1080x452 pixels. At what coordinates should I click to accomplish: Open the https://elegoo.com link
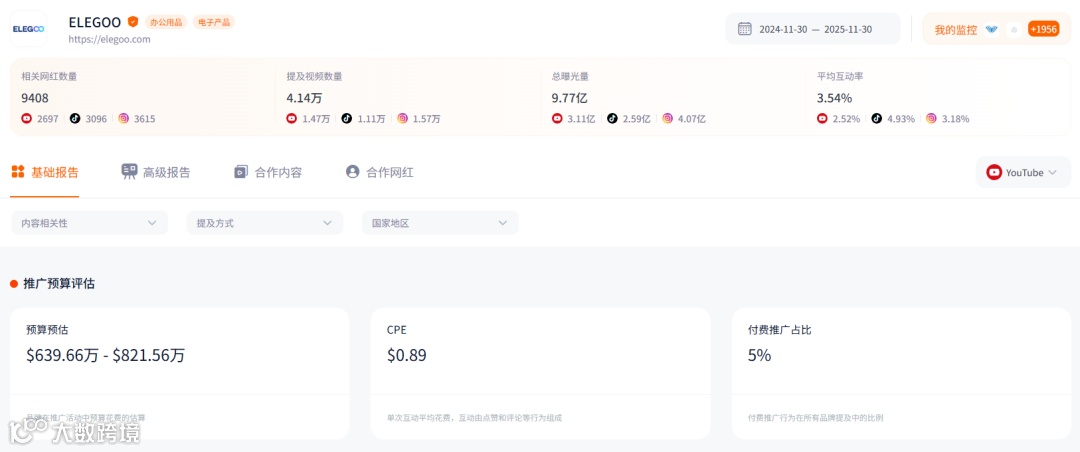(x=110, y=39)
